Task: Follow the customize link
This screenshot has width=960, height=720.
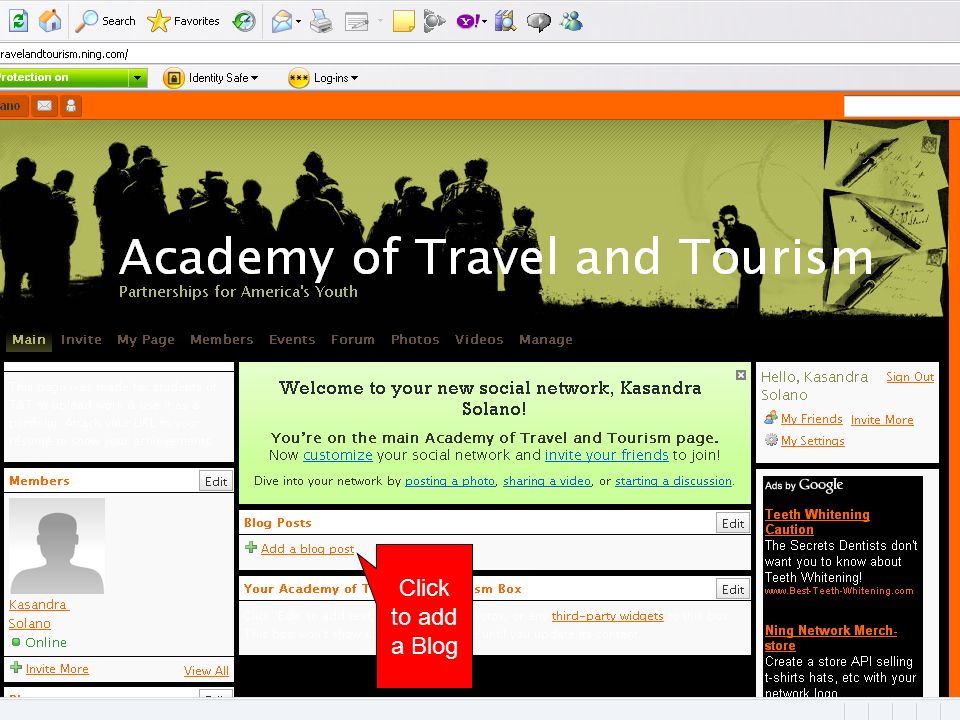Action: [x=338, y=455]
